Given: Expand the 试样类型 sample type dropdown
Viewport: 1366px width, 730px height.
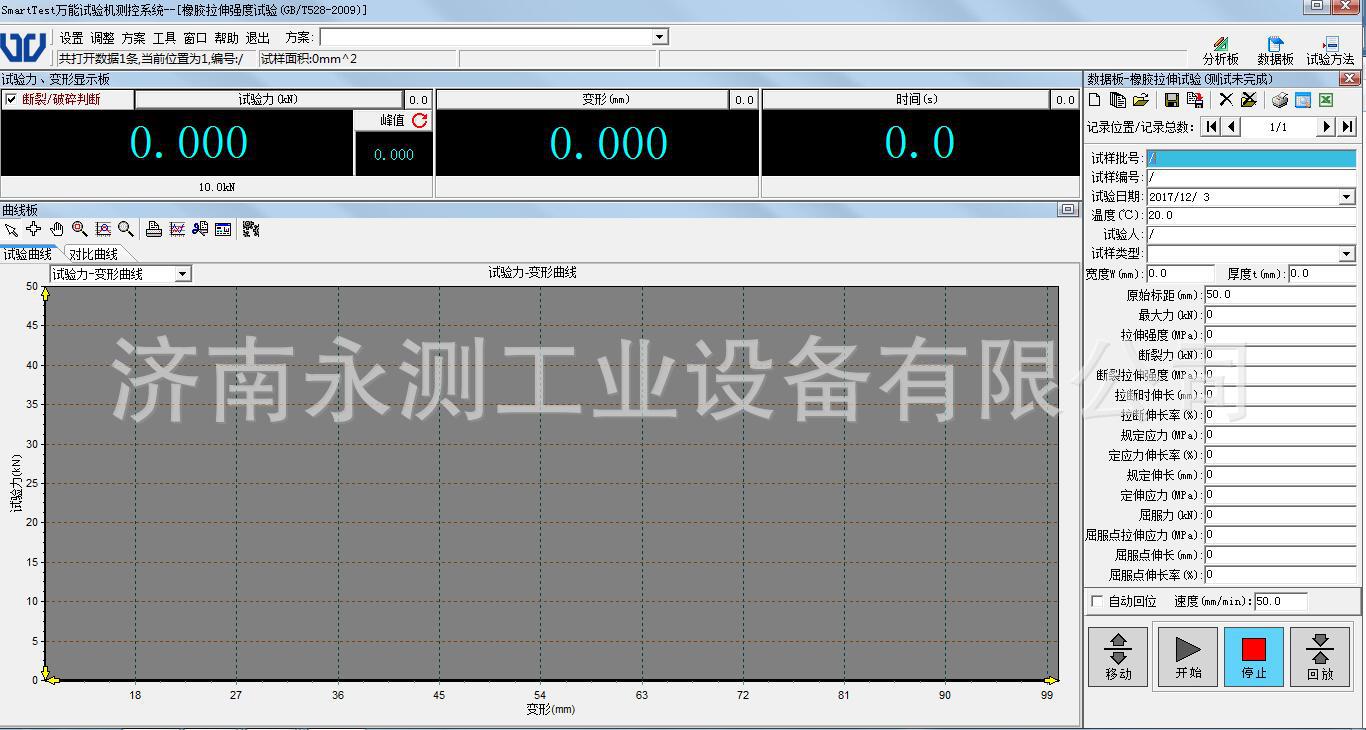Looking at the screenshot, I should tap(1347, 254).
